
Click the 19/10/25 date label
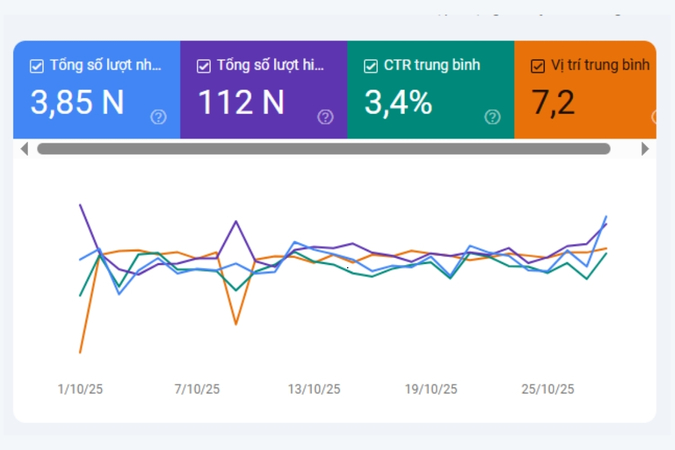coord(431,389)
